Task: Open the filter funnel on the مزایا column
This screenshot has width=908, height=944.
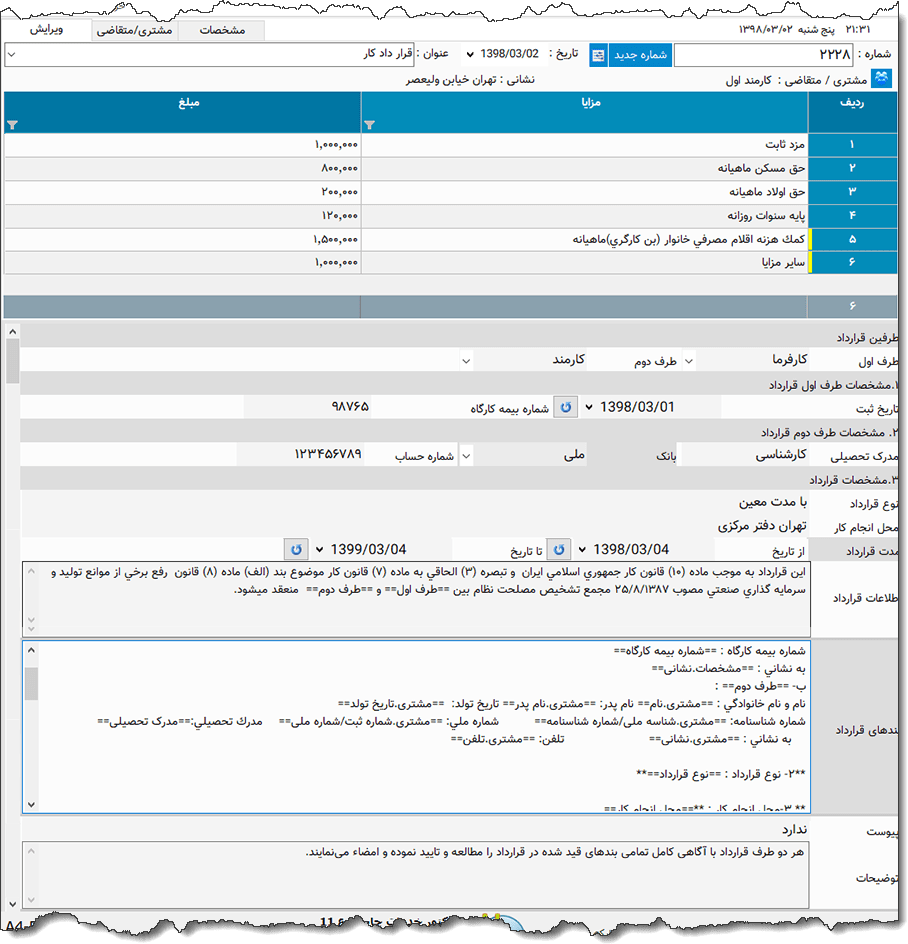Action: [x=370, y=125]
